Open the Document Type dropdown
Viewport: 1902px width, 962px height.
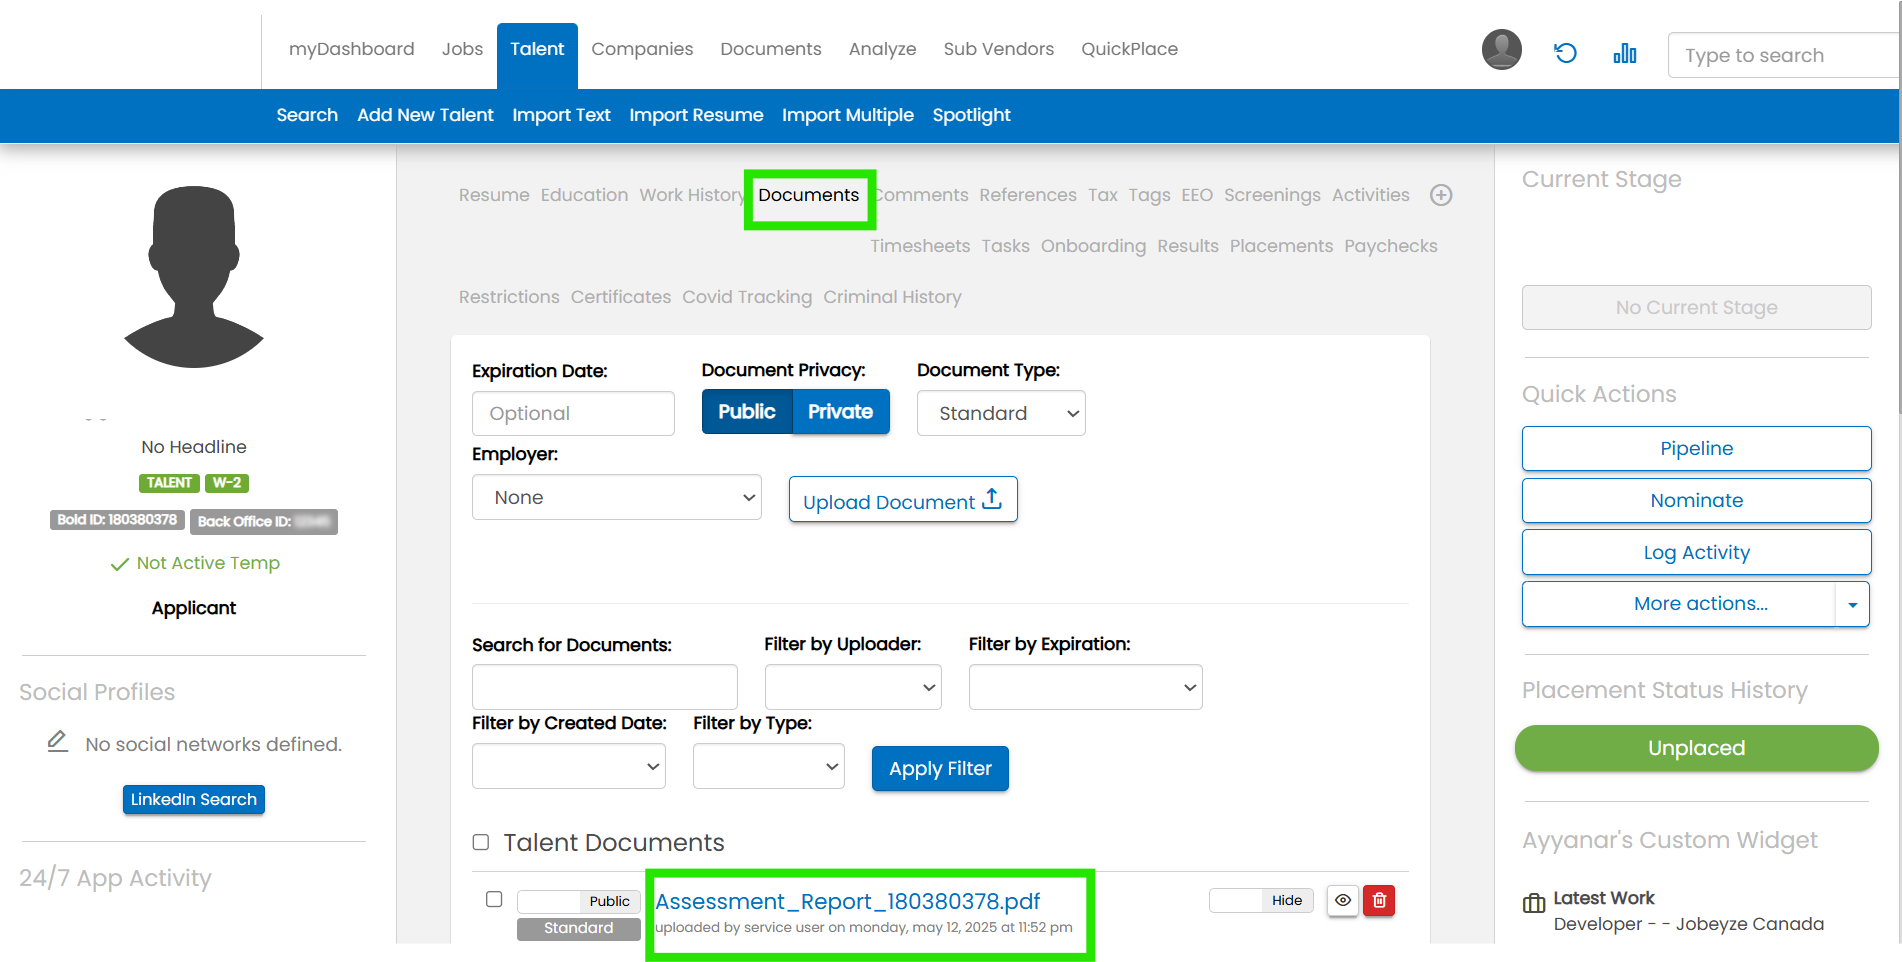pyautogui.click(x=1000, y=414)
